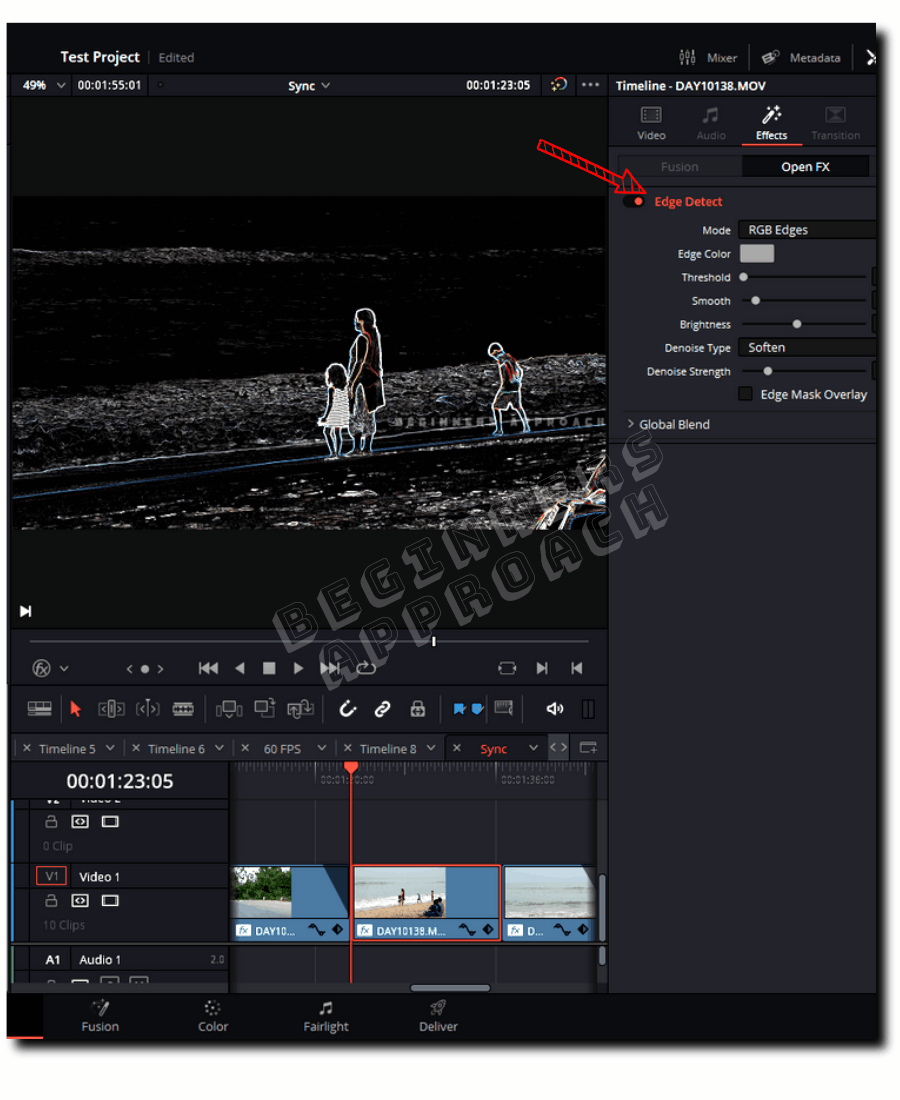Viewport: 900px width, 1100px height.
Task: Open the Timeline 8 tab dropdown arrow
Action: pos(431,749)
